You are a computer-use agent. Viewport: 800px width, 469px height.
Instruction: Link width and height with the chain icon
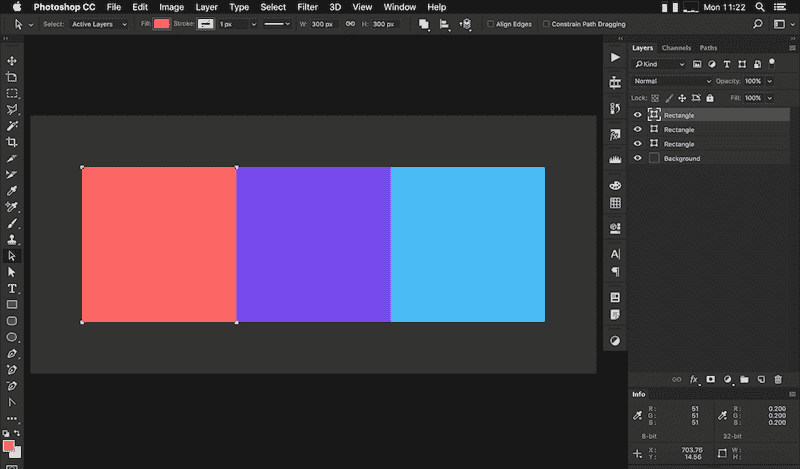tap(350, 24)
